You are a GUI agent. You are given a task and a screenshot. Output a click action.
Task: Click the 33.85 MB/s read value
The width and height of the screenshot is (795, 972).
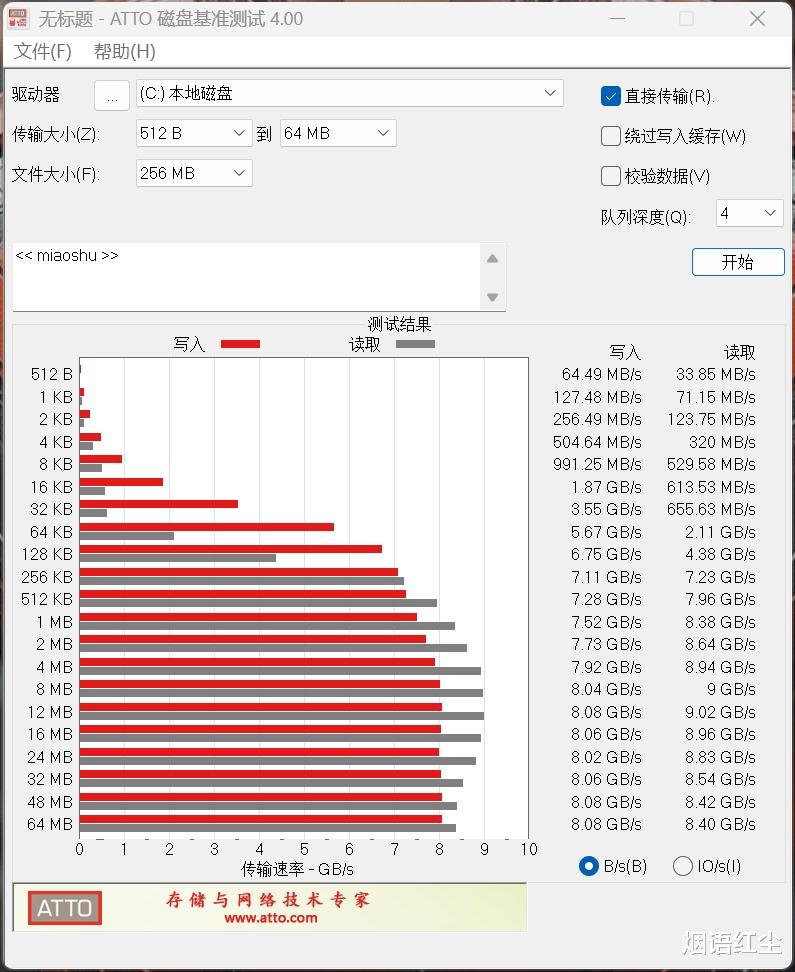pyautogui.click(x=715, y=374)
